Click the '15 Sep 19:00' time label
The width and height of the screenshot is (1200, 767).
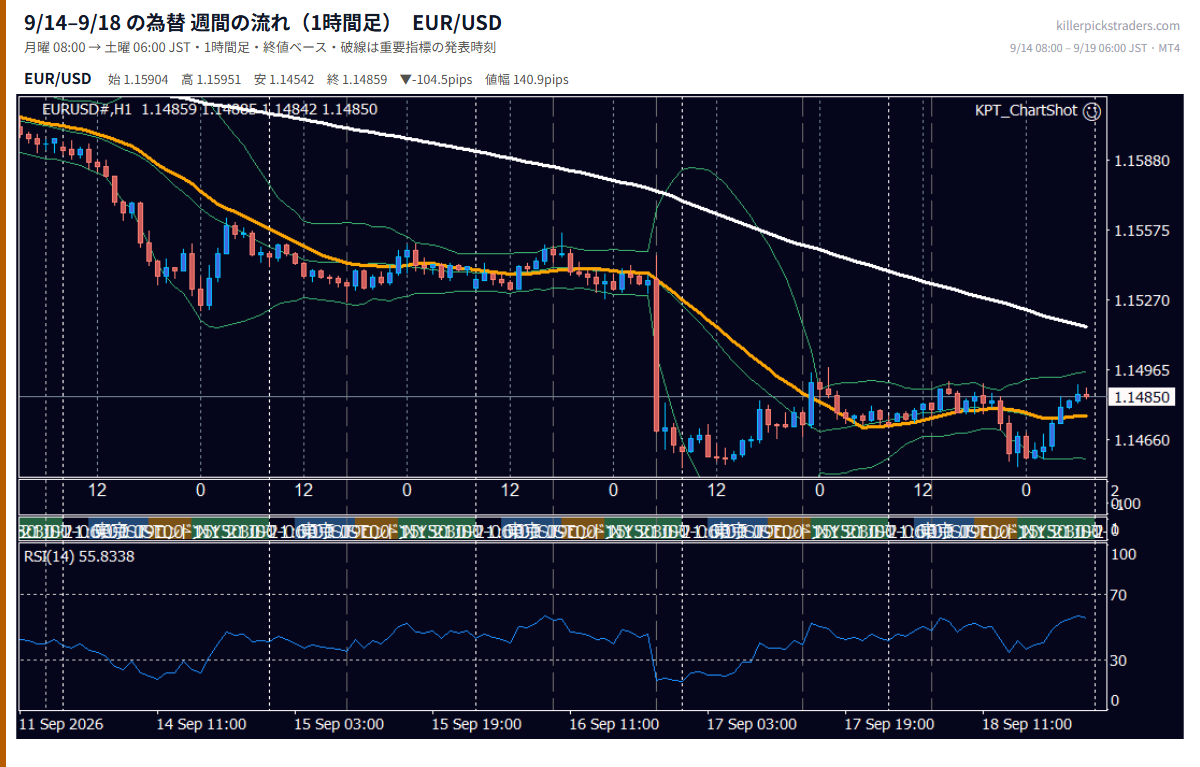click(476, 724)
